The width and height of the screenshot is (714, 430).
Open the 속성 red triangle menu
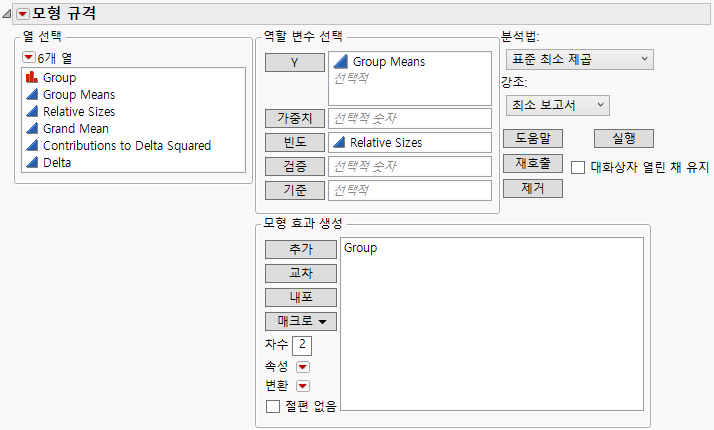[303, 367]
